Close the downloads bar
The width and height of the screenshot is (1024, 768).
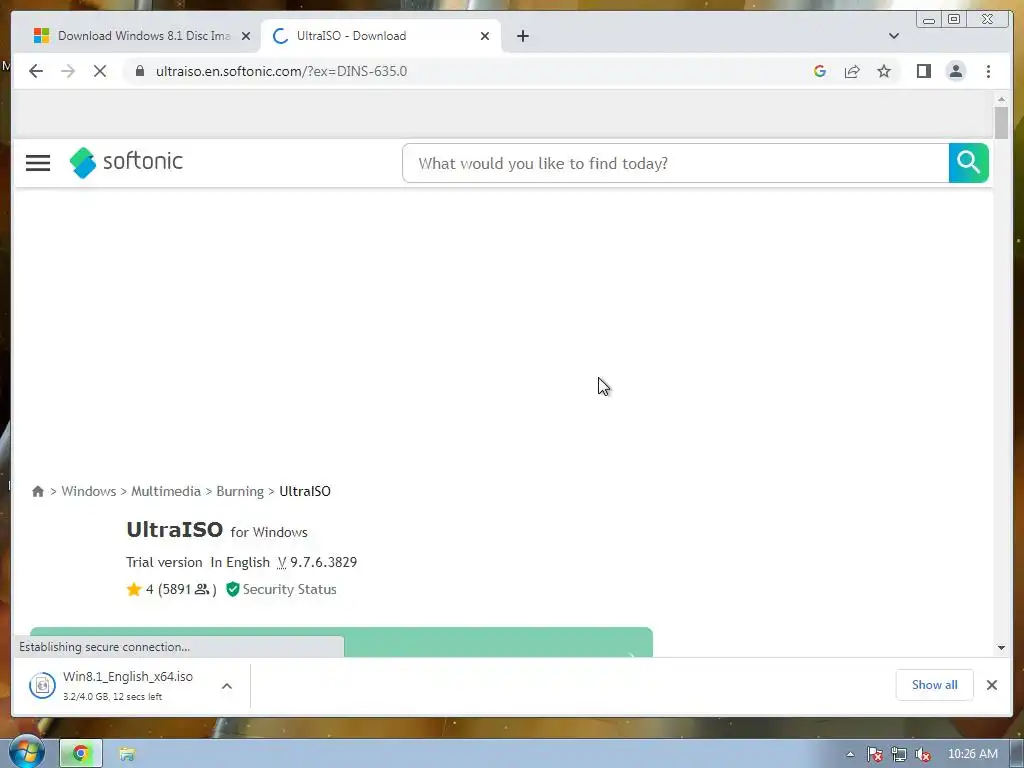[x=991, y=685]
